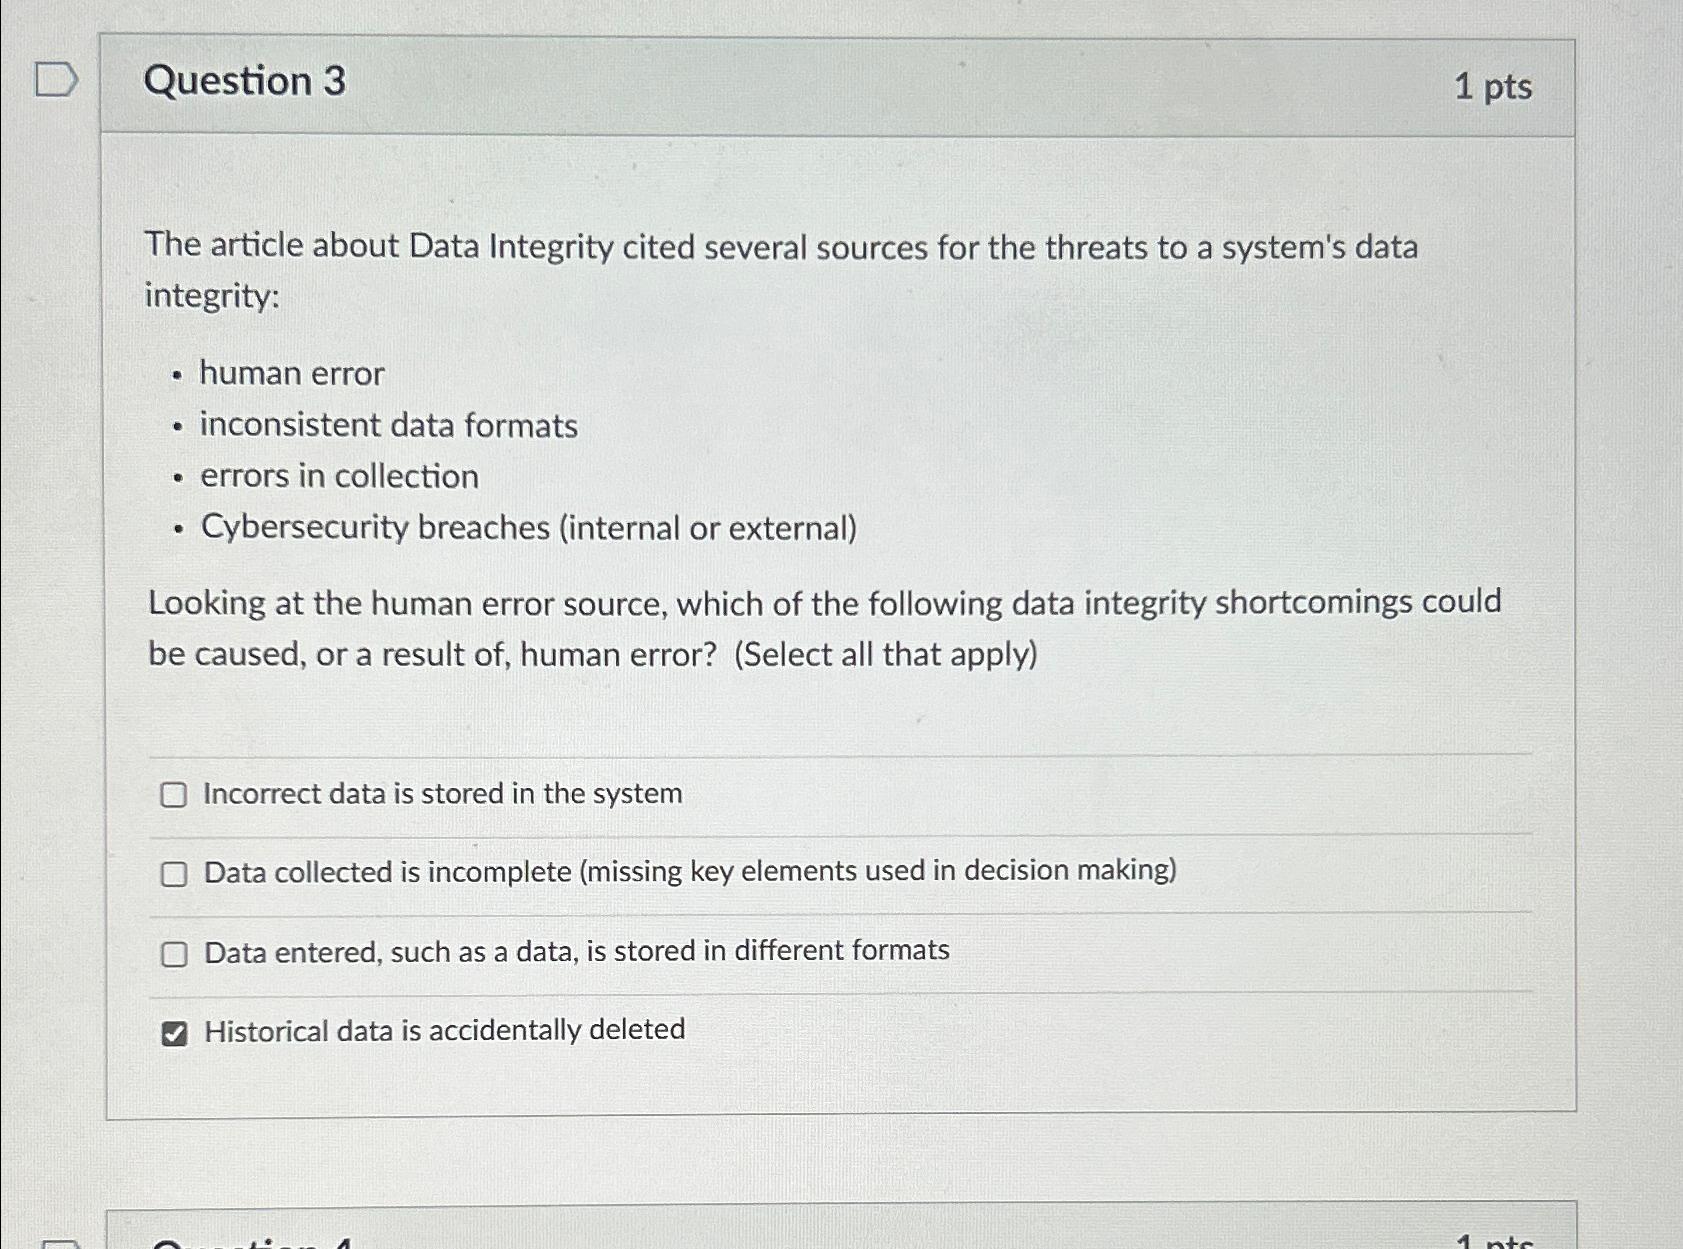Enable 'Data entered is stored in different formats'
The width and height of the screenshot is (1683, 1249).
175,952
